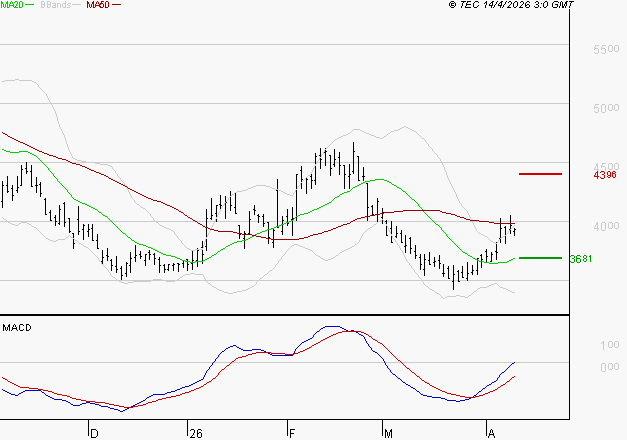Image resolution: width=627 pixels, height=440 pixels.
Task: Select the 4396 price label
Action: (x=604, y=175)
